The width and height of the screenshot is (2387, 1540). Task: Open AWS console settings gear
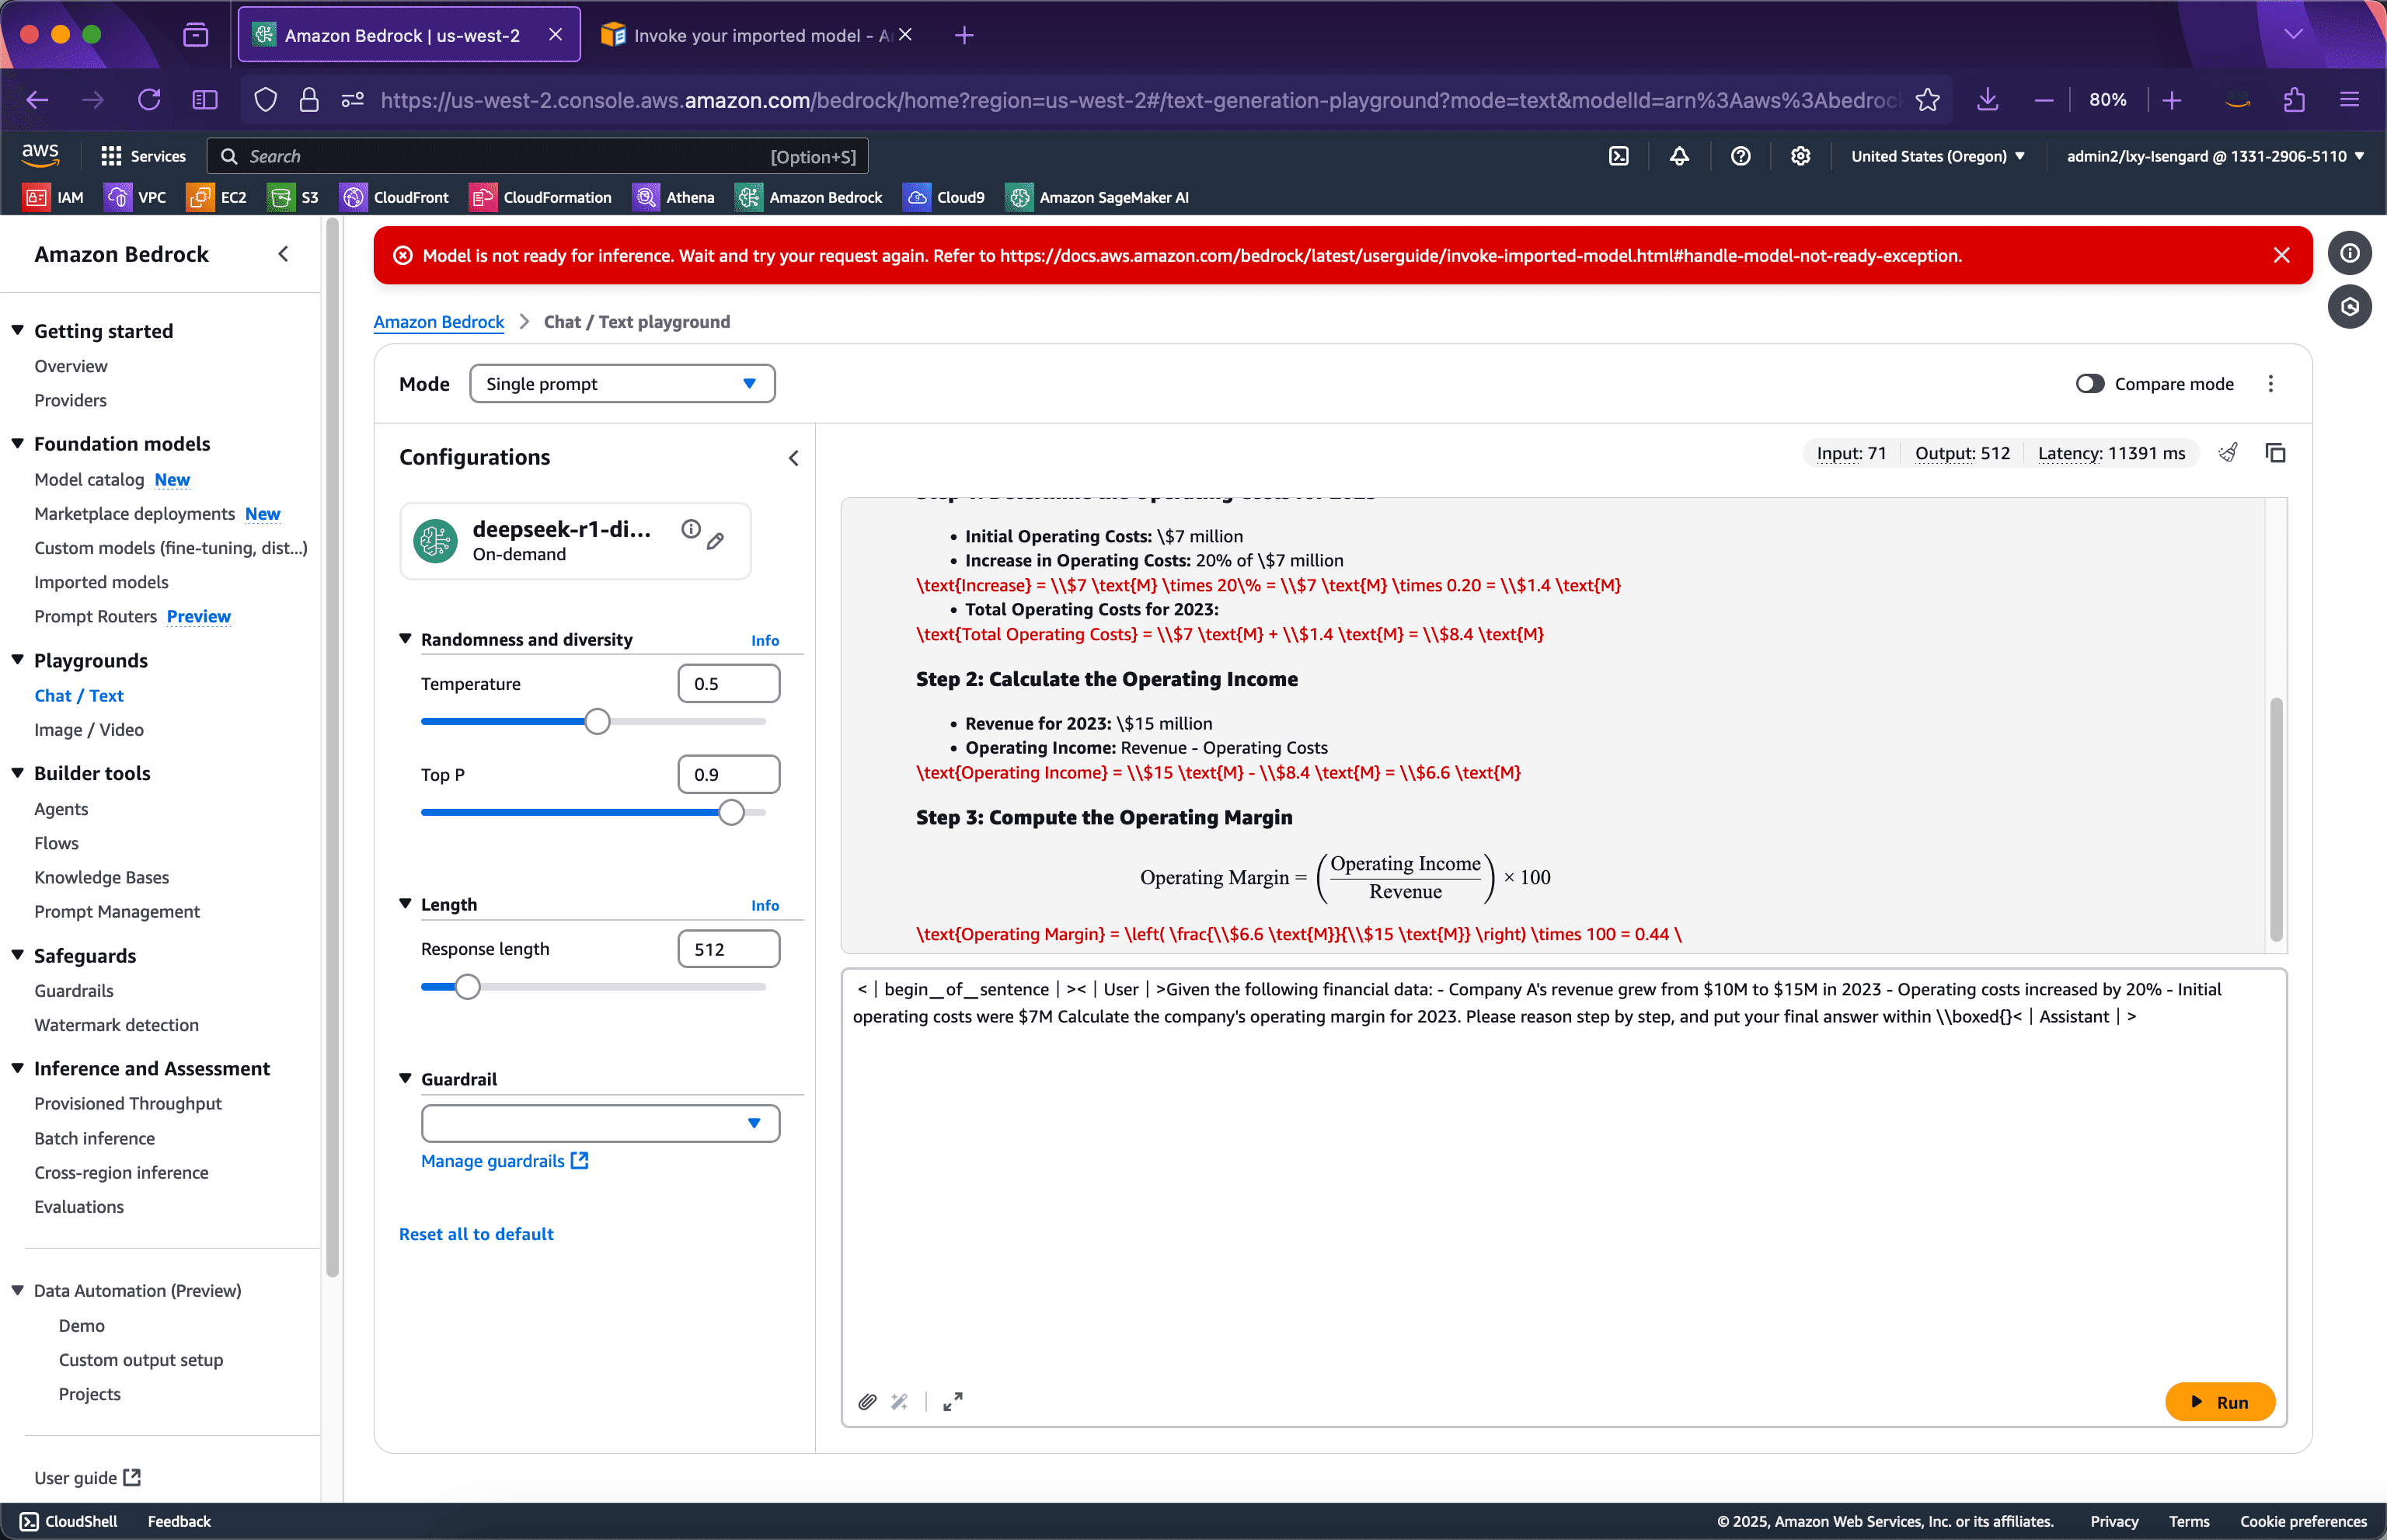pyautogui.click(x=1800, y=156)
